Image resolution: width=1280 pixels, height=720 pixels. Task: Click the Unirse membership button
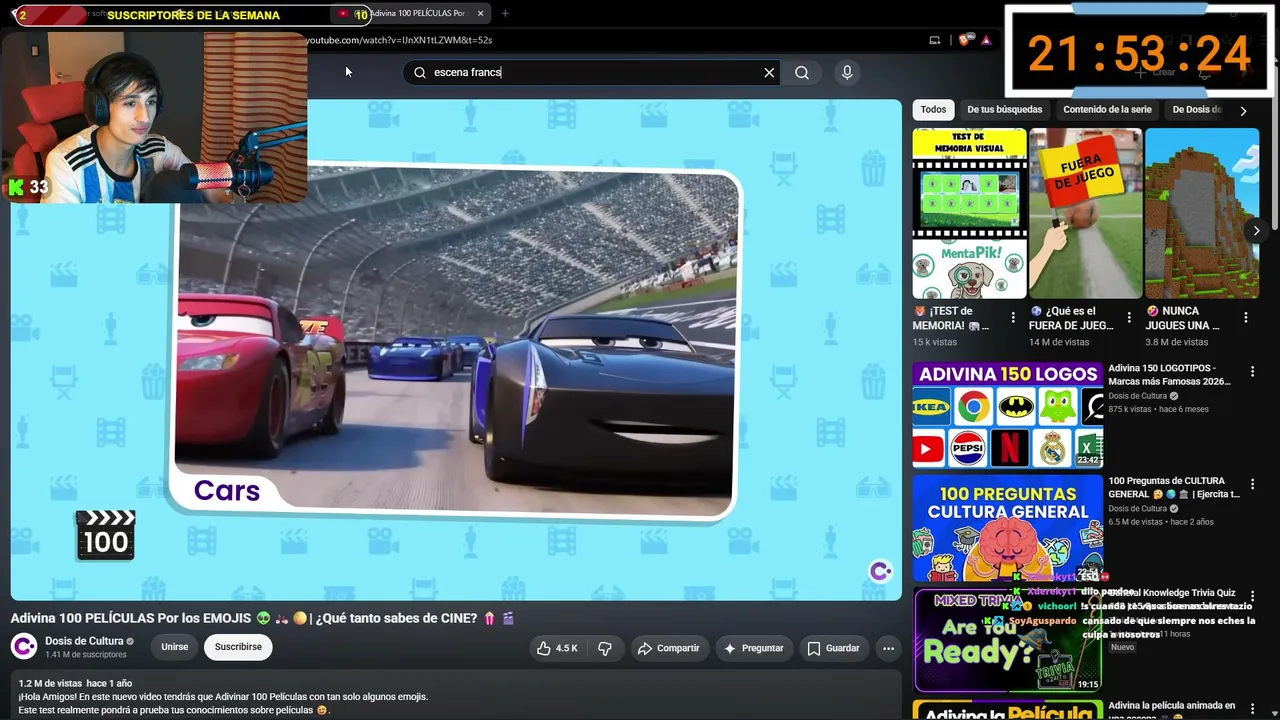coord(175,647)
